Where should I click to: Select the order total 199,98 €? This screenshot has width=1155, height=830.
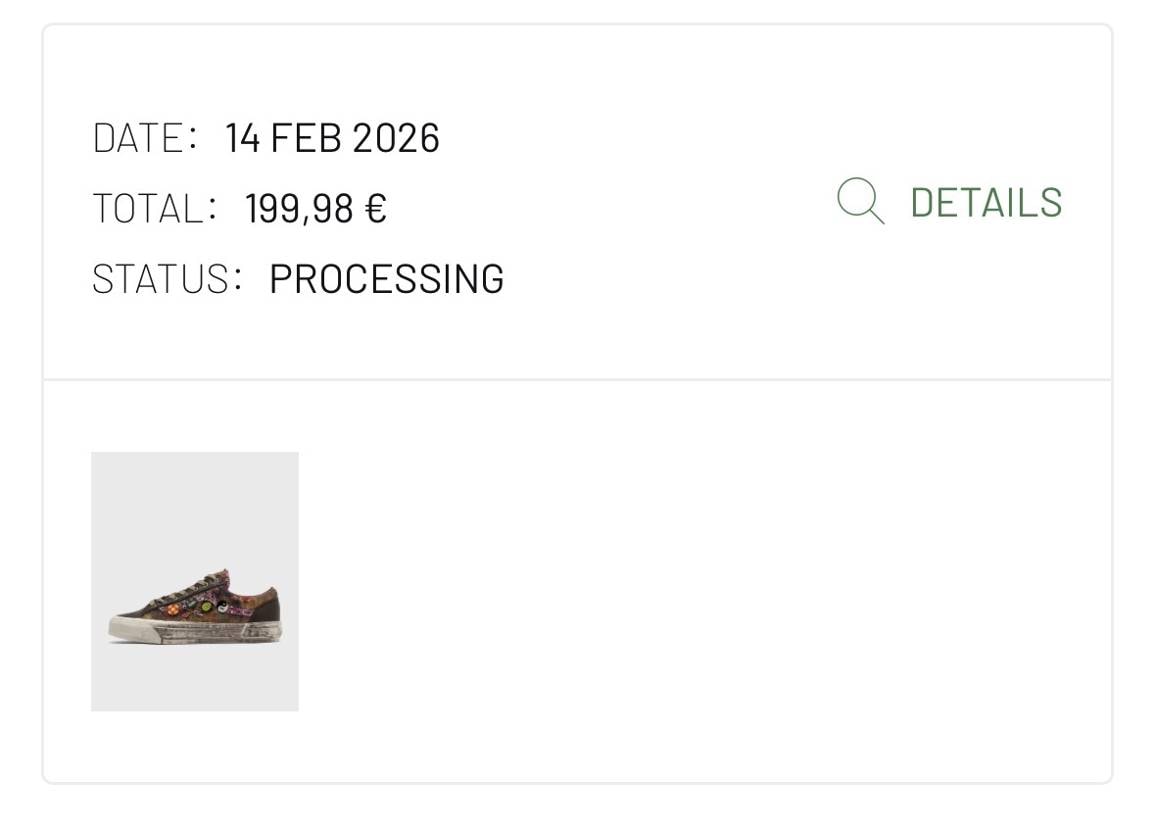317,209
